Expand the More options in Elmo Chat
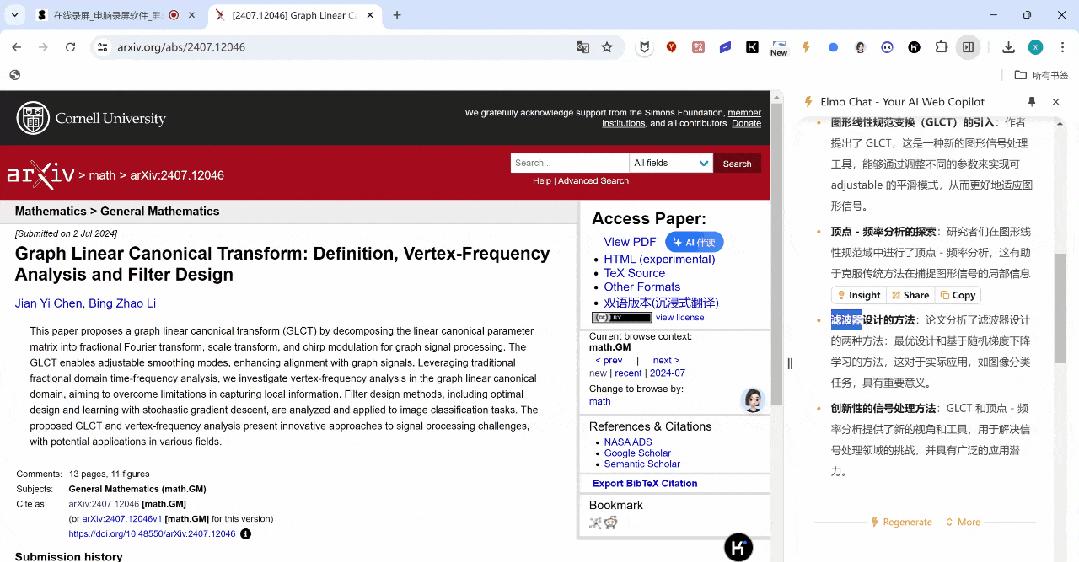1079x562 pixels. coord(962,522)
